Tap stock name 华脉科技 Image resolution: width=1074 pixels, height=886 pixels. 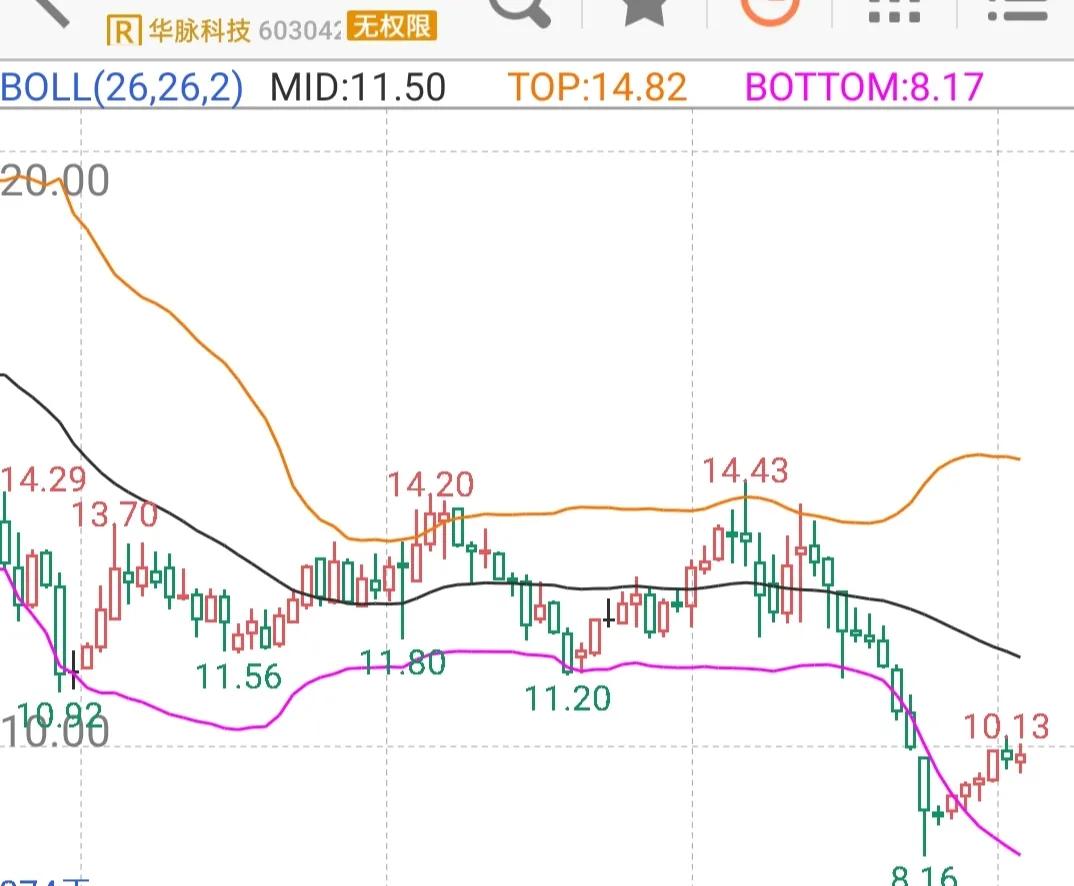(199, 31)
